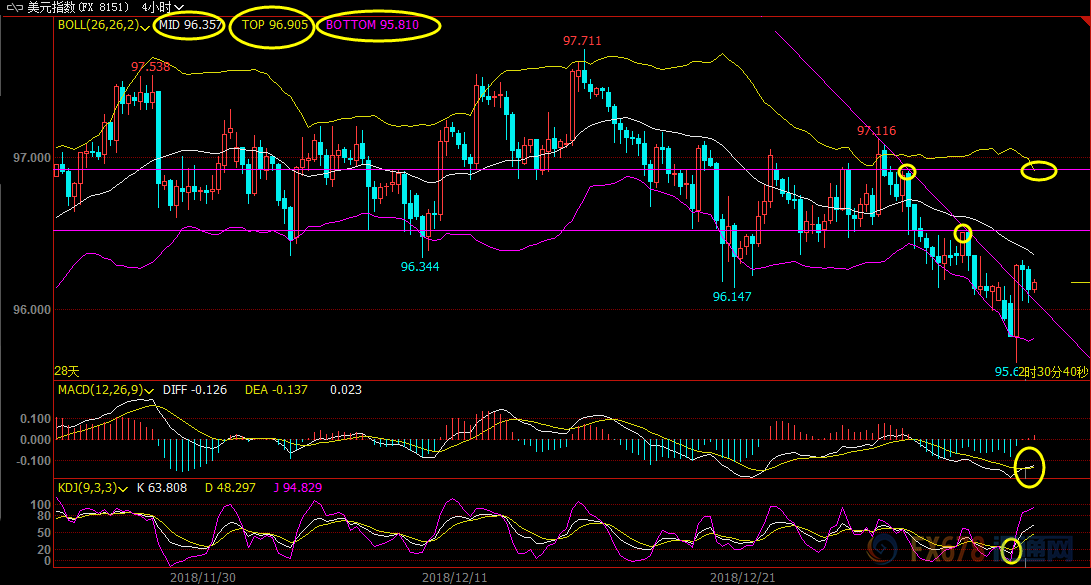Click the 2018/12/21 date on time axis
This screenshot has width=1091, height=585.
coord(741,577)
